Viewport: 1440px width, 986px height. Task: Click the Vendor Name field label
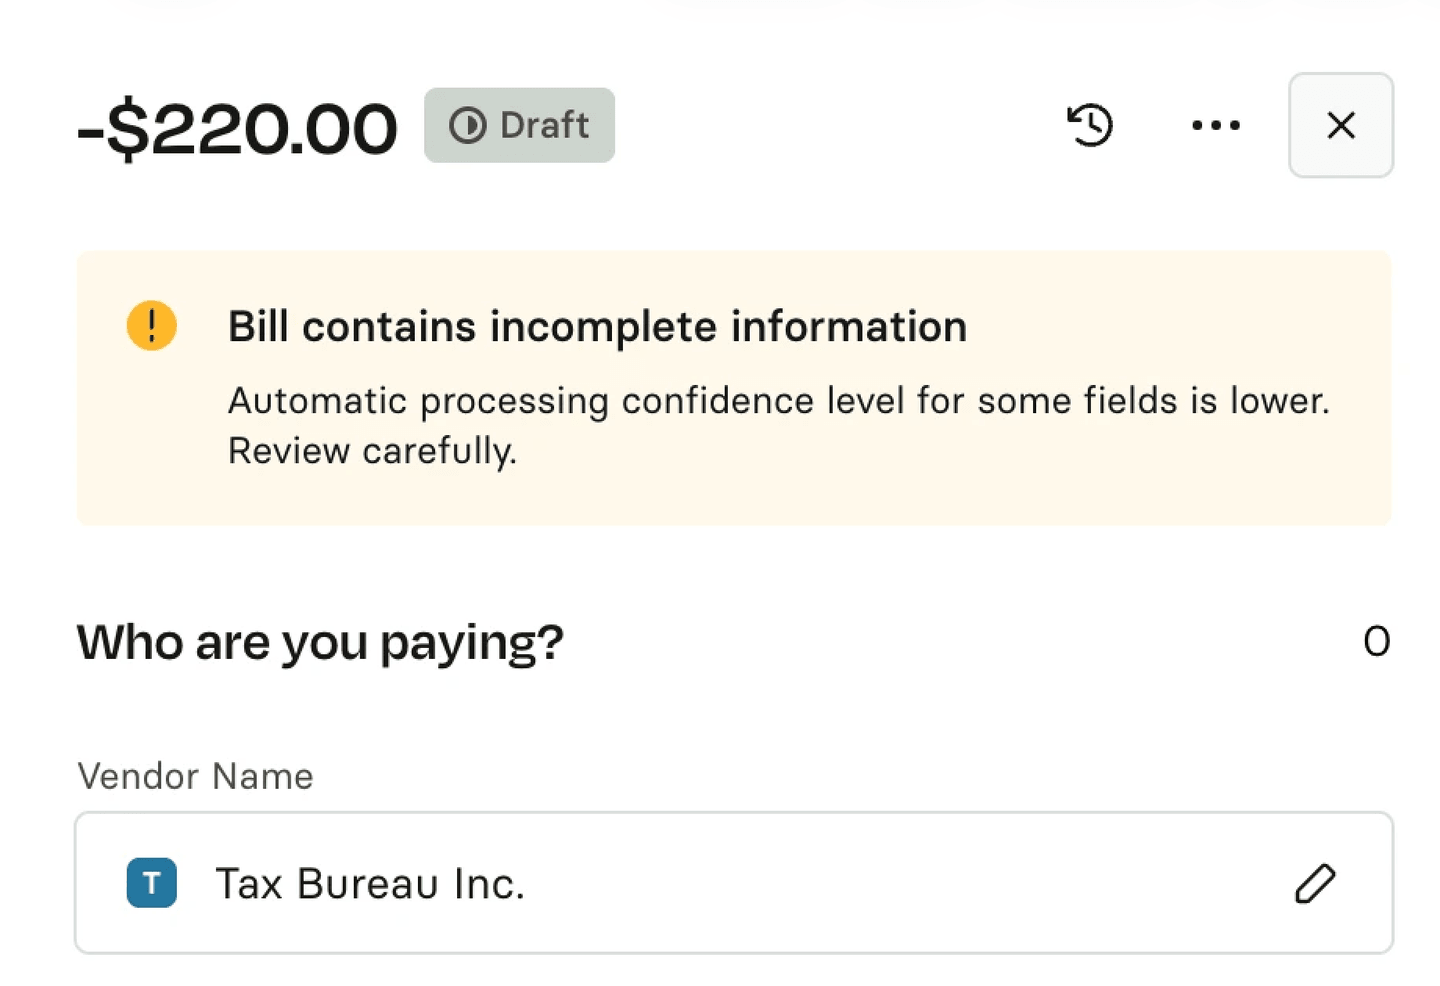click(195, 776)
